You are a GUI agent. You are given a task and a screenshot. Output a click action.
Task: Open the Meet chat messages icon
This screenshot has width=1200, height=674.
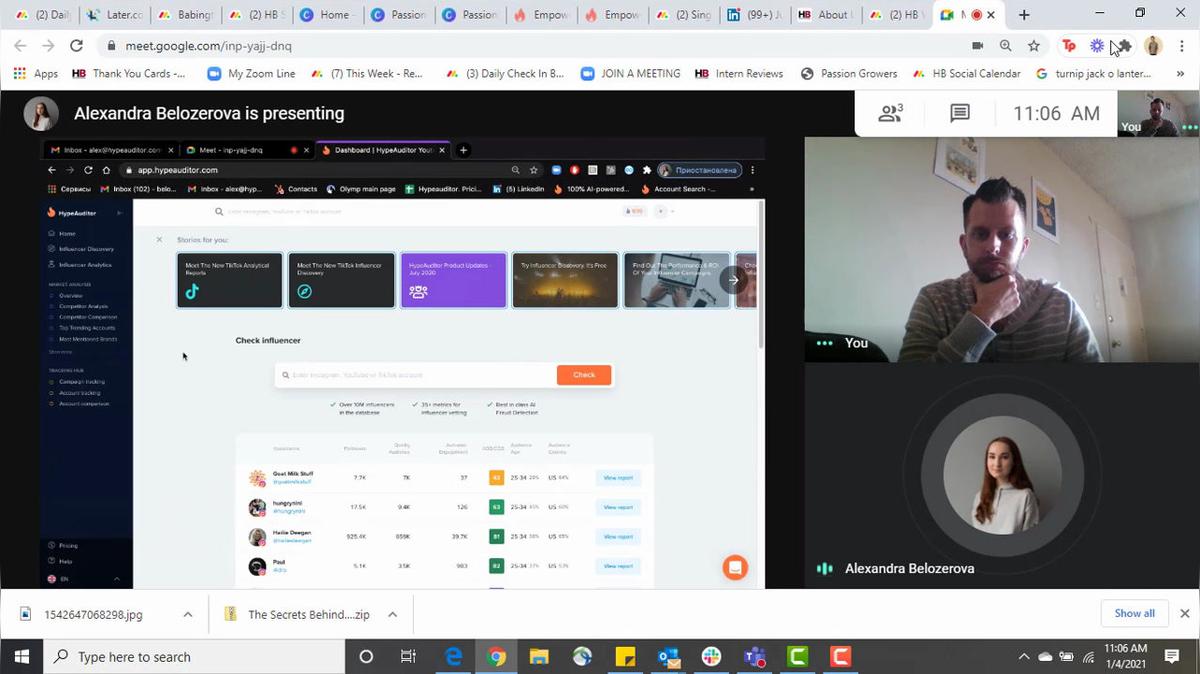(959, 114)
